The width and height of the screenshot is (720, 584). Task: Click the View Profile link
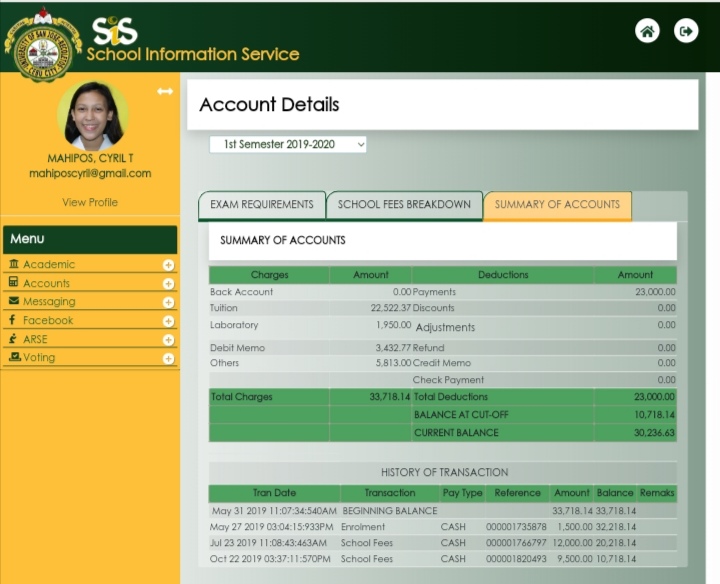point(90,202)
